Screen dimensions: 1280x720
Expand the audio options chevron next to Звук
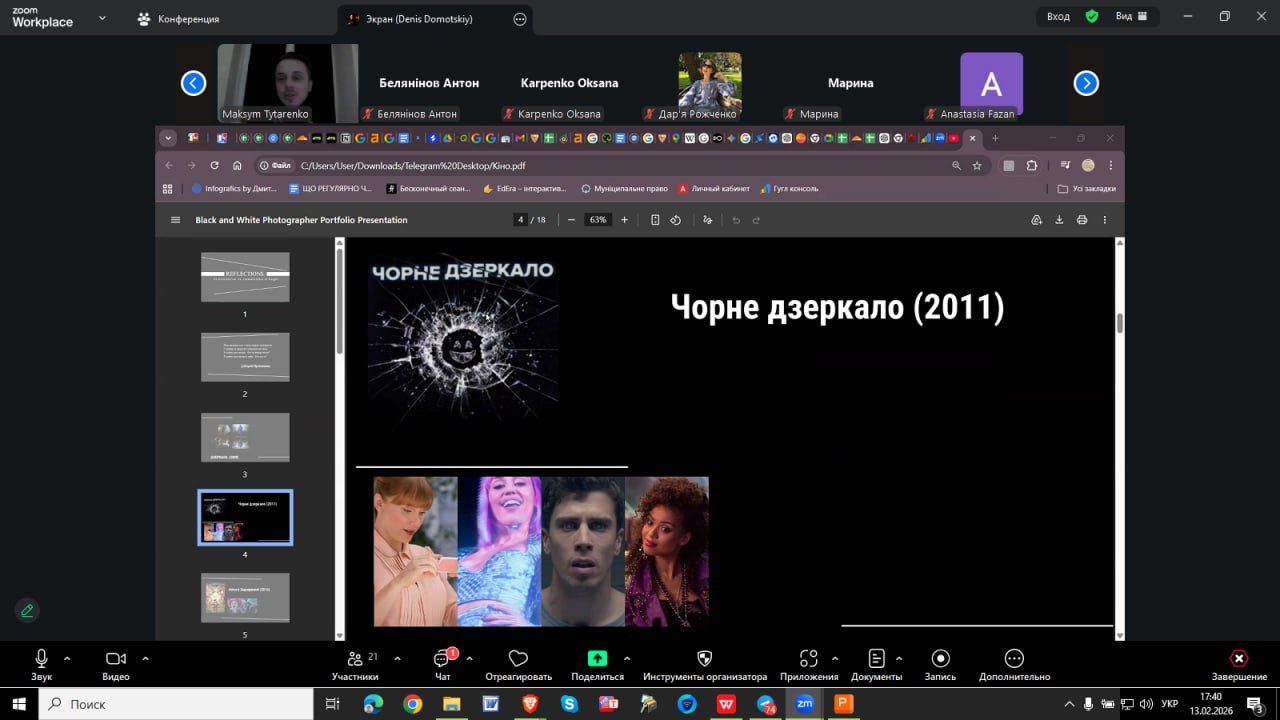point(67,658)
